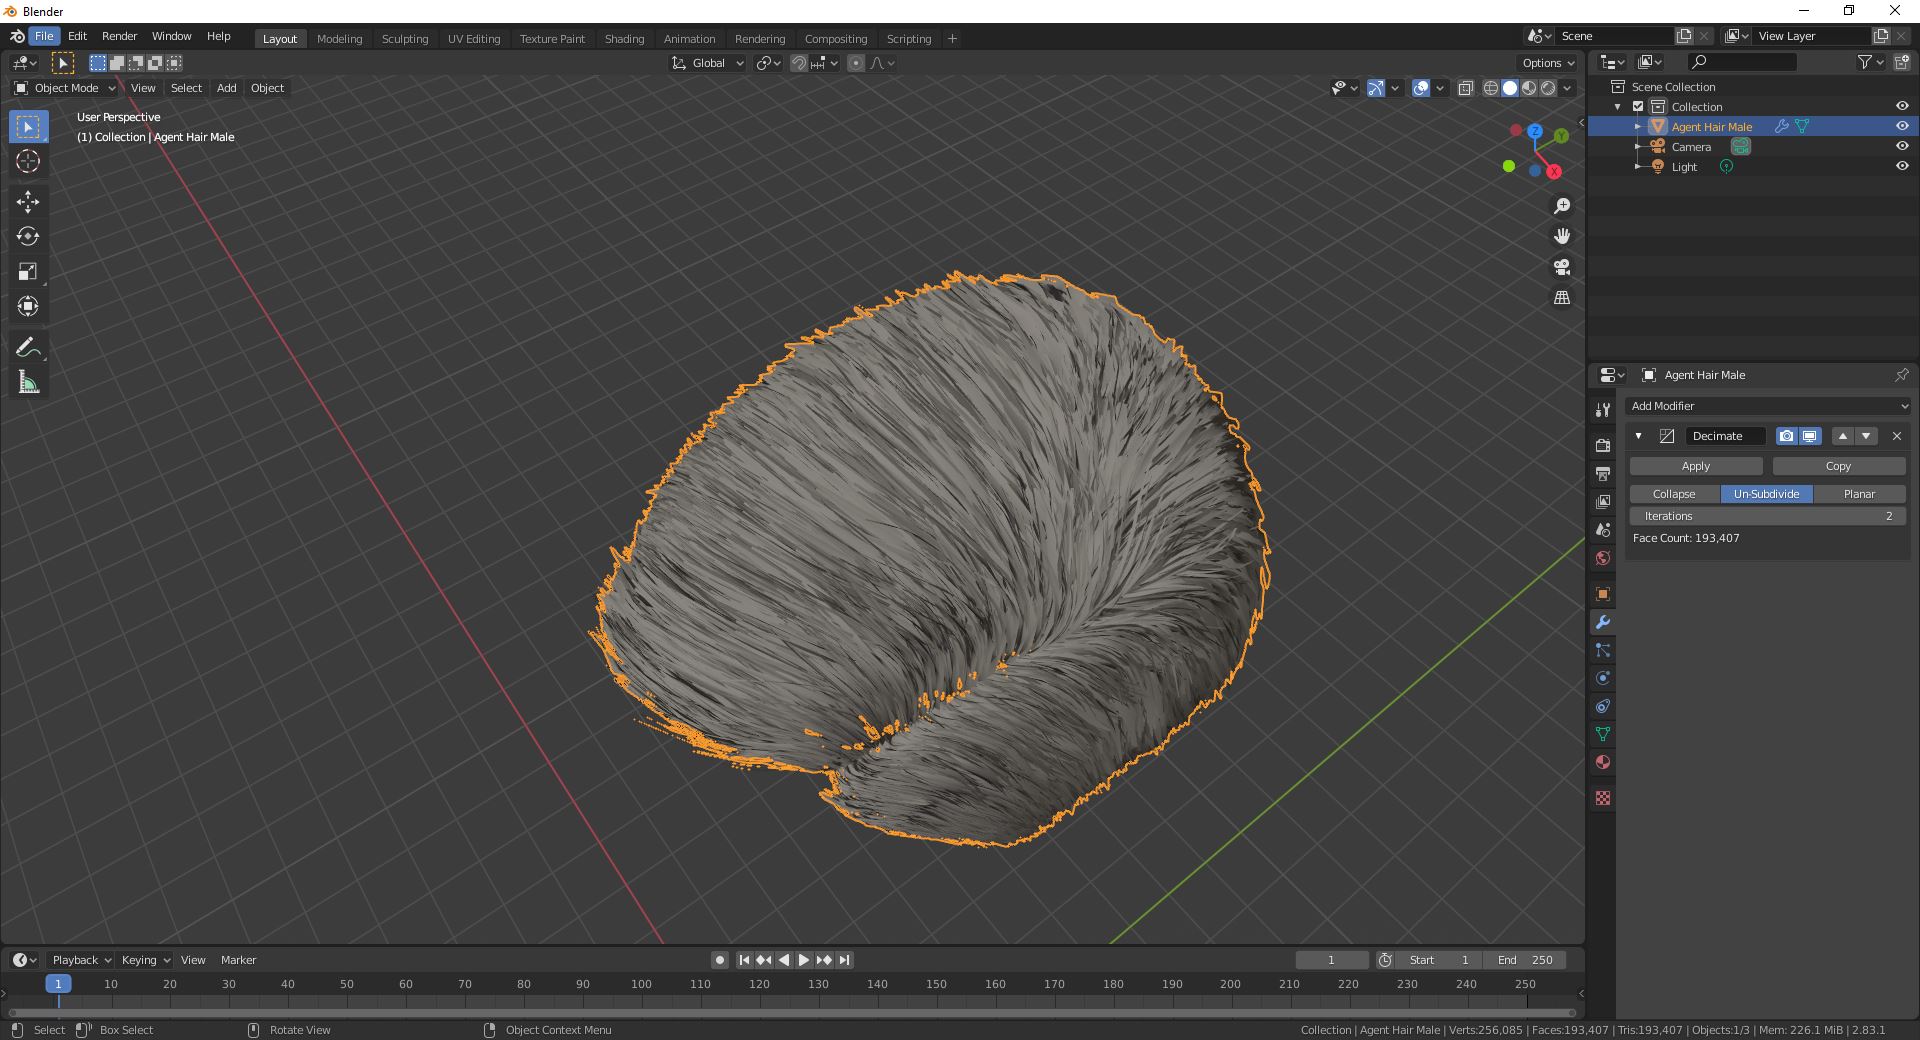This screenshot has height=1040, width=1920.
Task: Activate the Transform tool
Action: coord(28,306)
